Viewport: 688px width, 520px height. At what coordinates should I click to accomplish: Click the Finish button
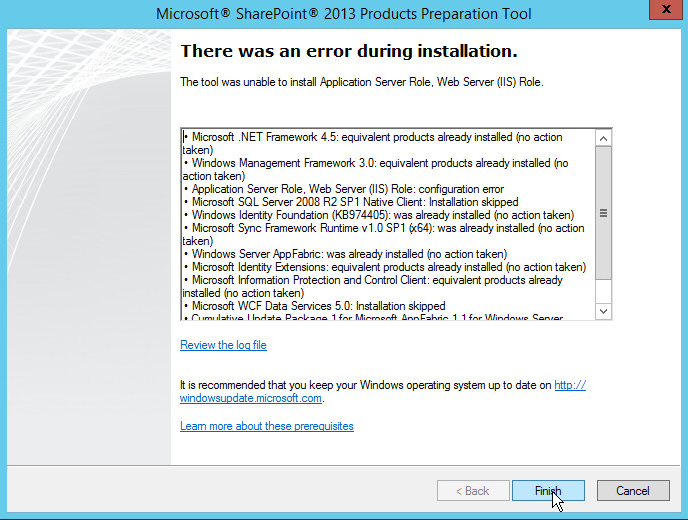[x=548, y=491]
